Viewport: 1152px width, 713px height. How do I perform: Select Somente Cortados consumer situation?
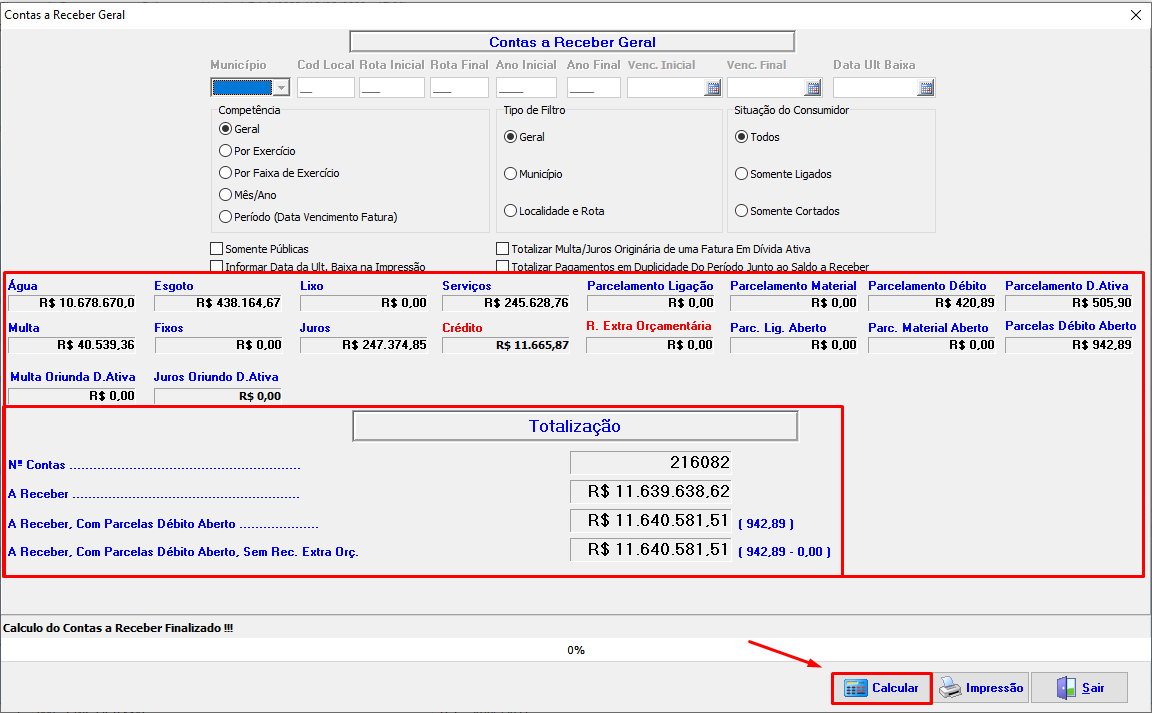(742, 211)
